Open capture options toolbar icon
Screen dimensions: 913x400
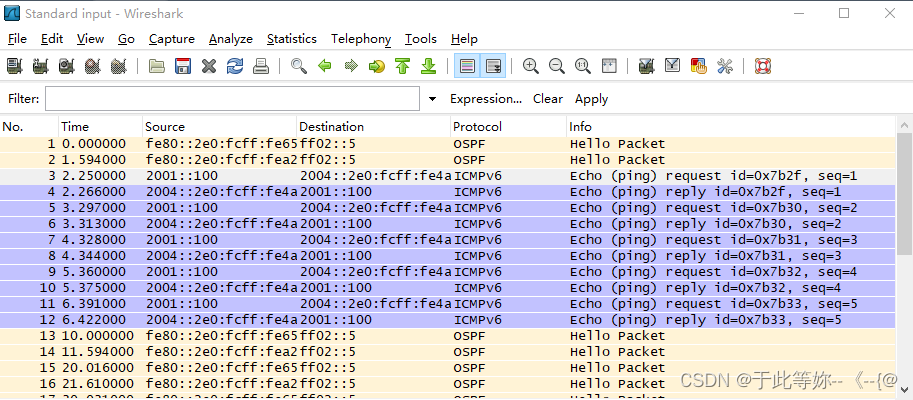click(40, 66)
